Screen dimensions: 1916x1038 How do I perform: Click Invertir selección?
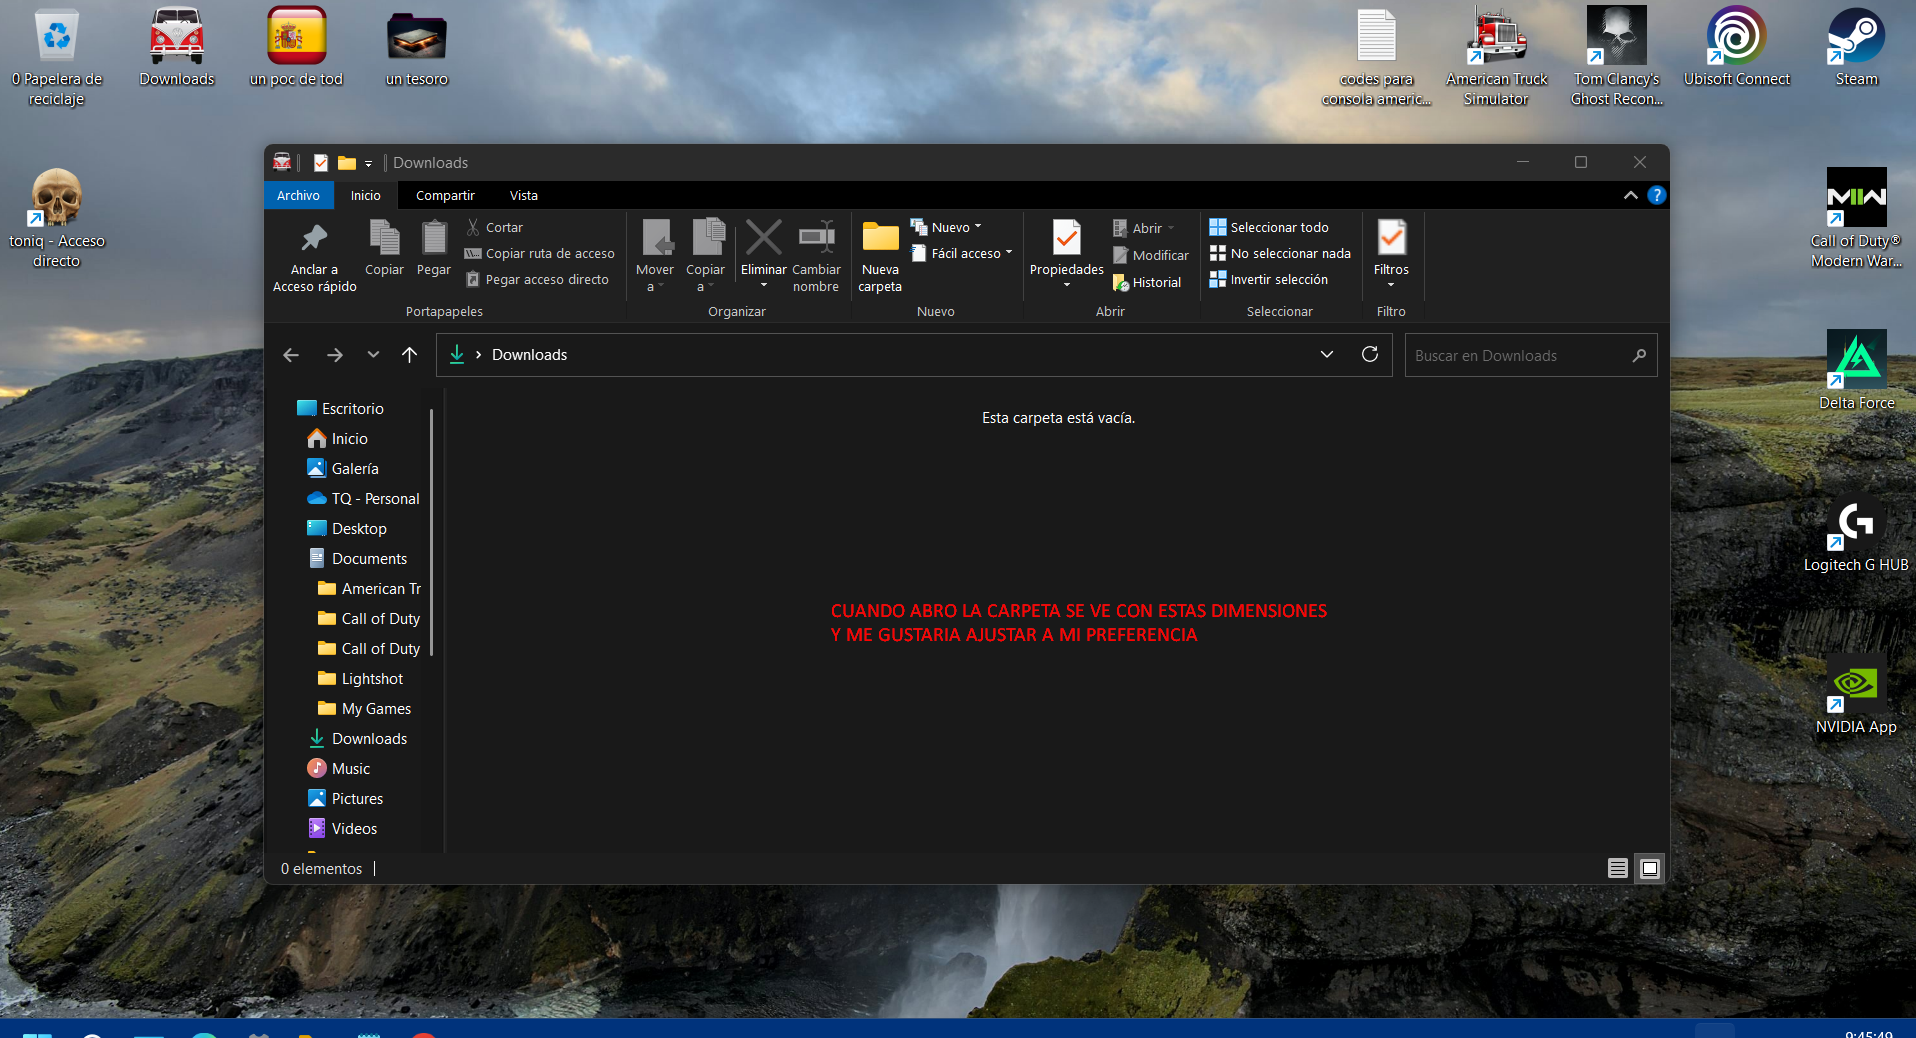(1269, 280)
